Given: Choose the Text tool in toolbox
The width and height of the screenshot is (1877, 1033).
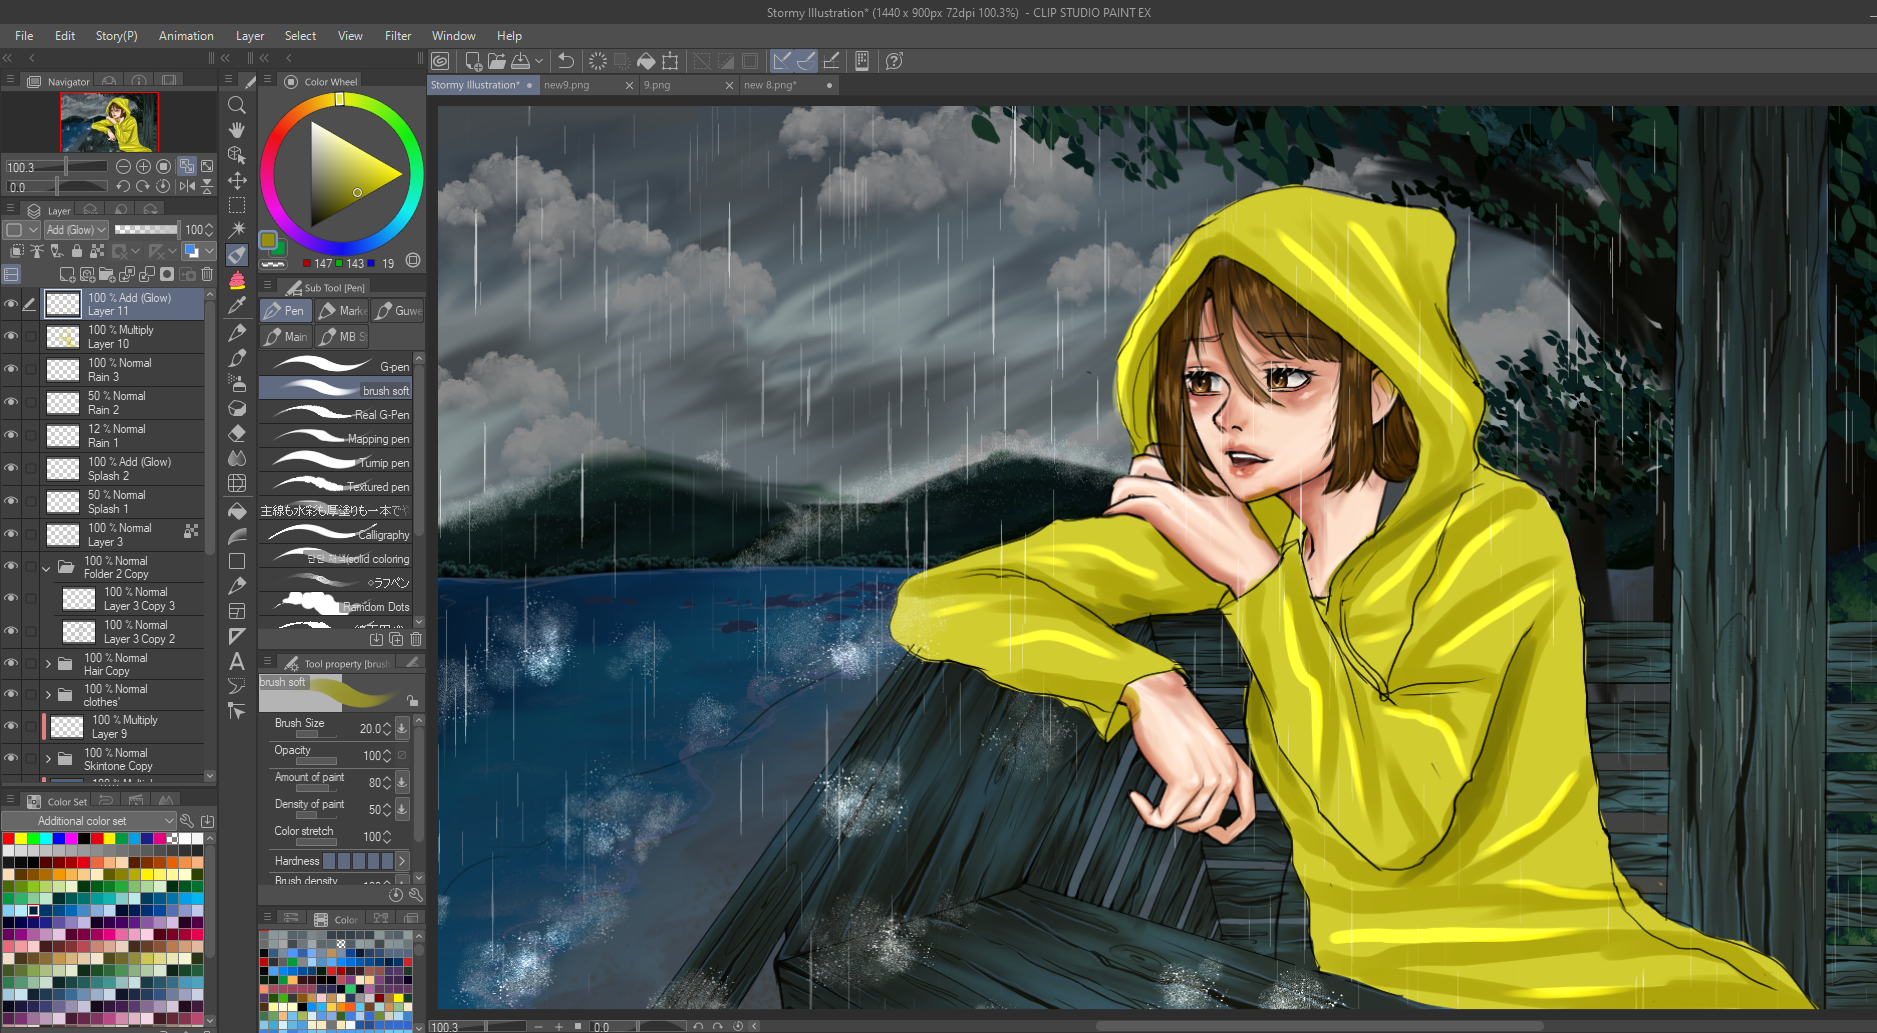Looking at the screenshot, I should coord(237,661).
